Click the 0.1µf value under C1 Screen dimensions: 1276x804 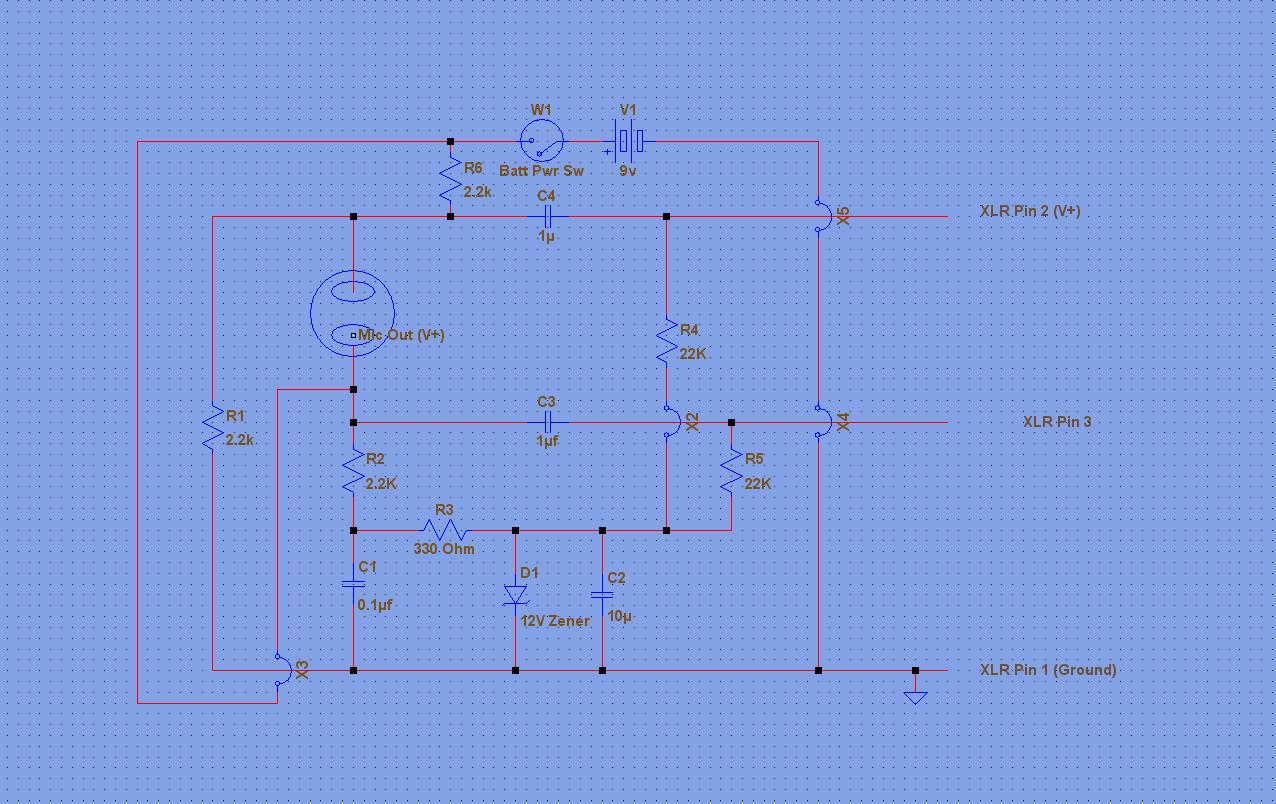(x=375, y=604)
